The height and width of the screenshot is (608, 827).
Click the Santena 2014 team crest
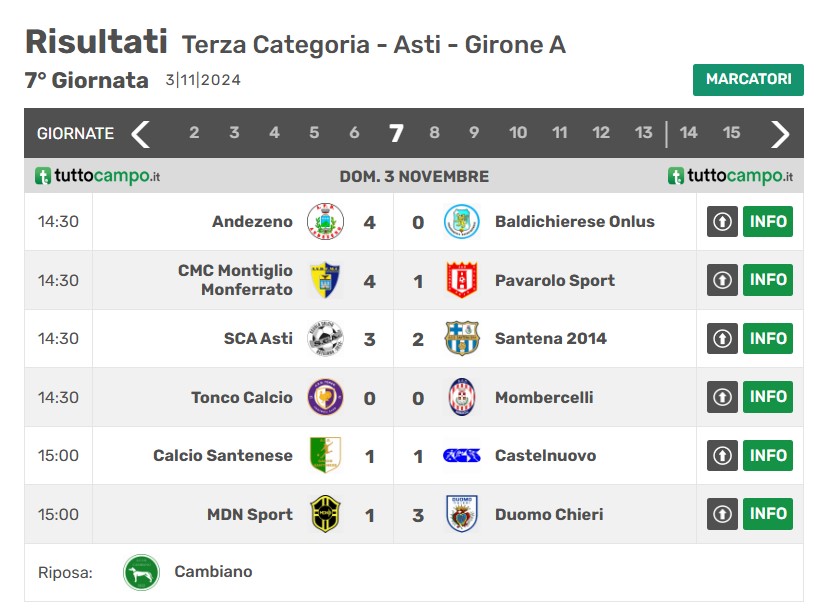click(x=461, y=338)
